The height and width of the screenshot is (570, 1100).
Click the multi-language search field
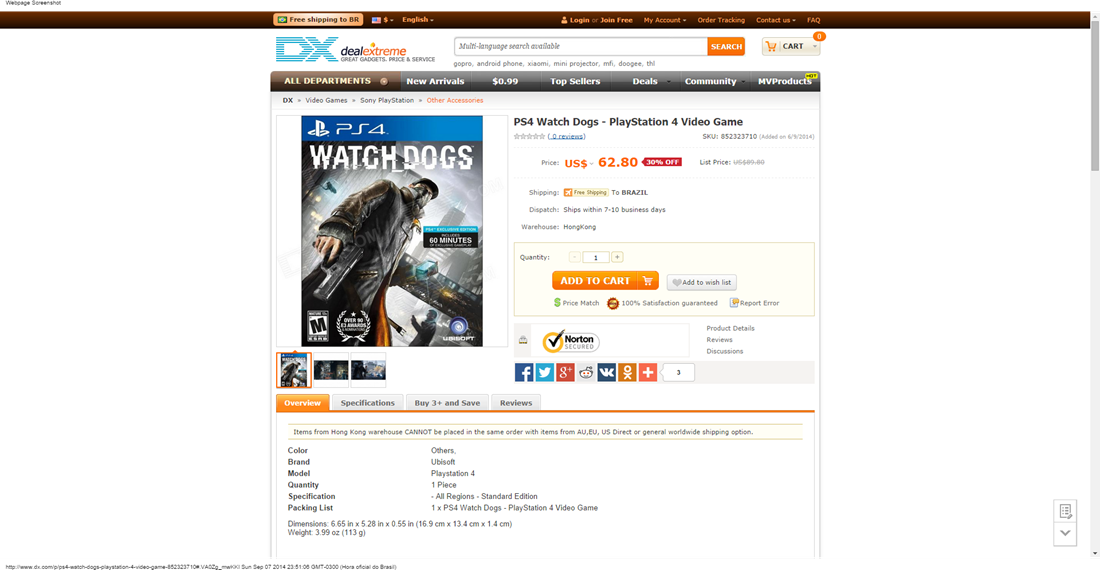click(x=581, y=46)
